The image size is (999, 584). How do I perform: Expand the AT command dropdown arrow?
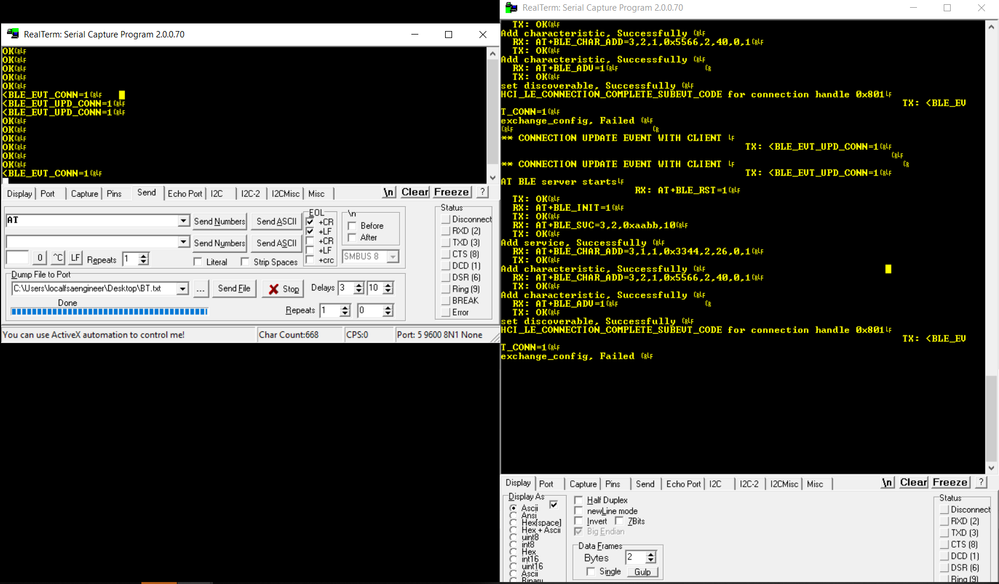[183, 220]
